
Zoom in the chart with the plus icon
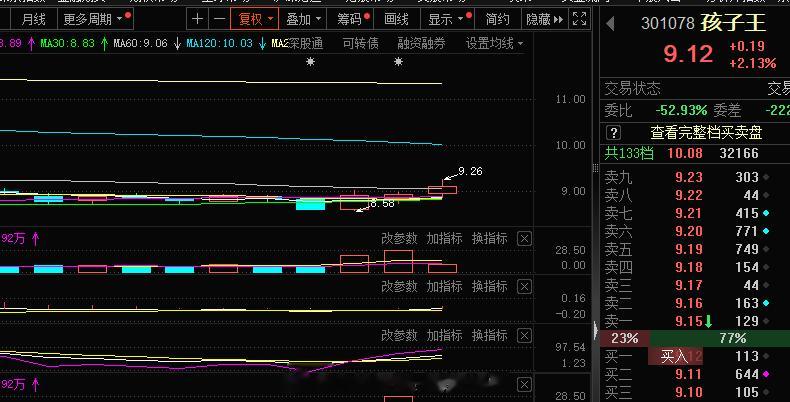click(x=198, y=19)
